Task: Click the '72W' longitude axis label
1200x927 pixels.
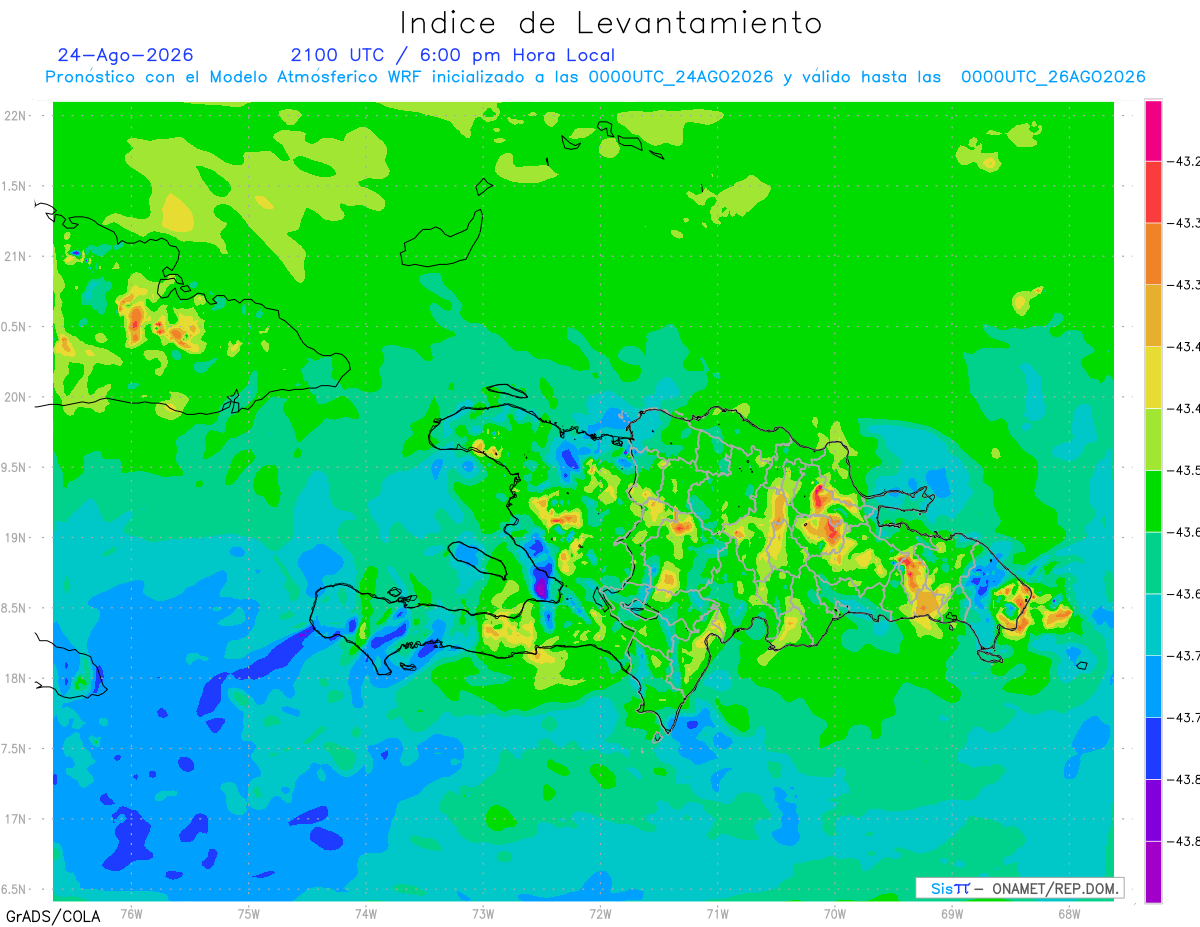Action: coord(600,913)
